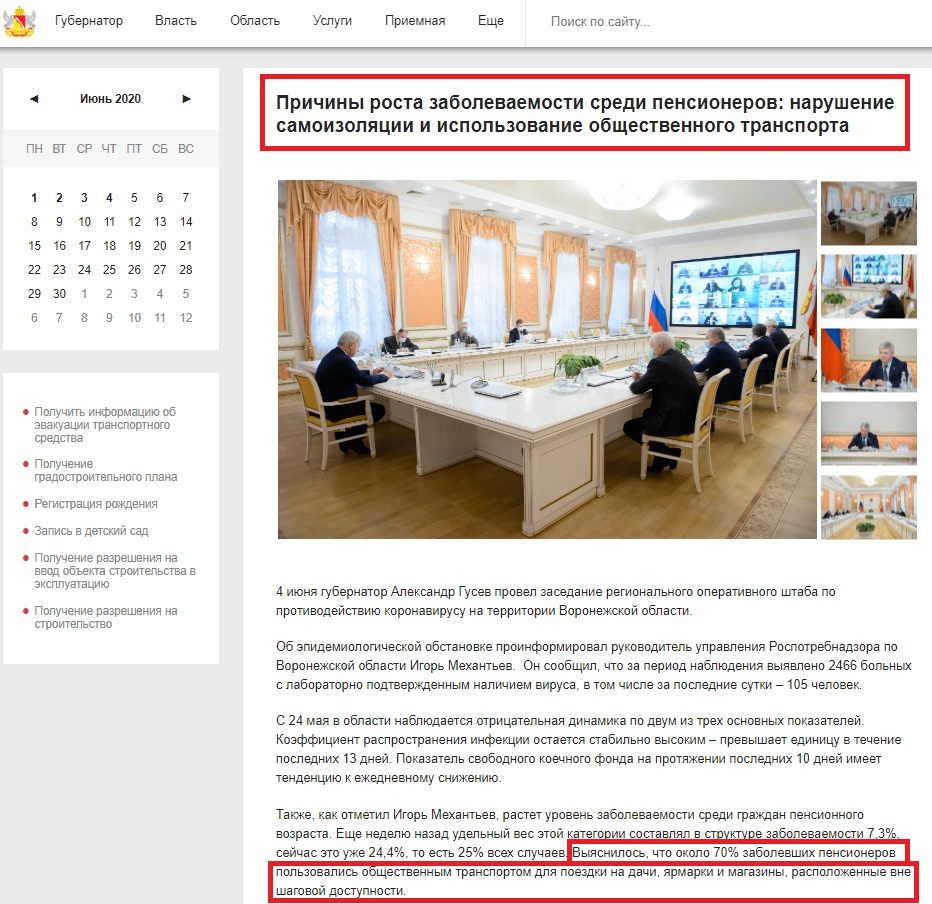Open Запись в детский сад link
932x904 pixels.
(x=91, y=530)
